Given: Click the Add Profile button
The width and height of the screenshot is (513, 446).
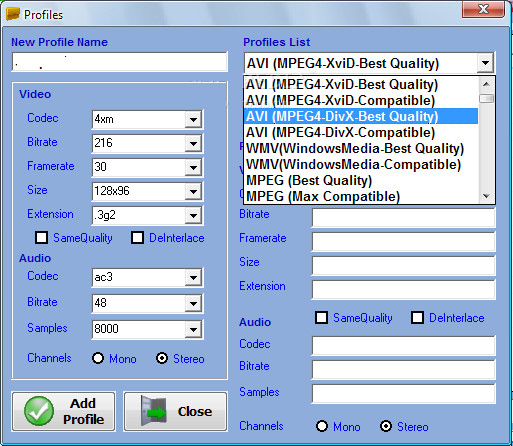Looking at the screenshot, I should 64,411.
